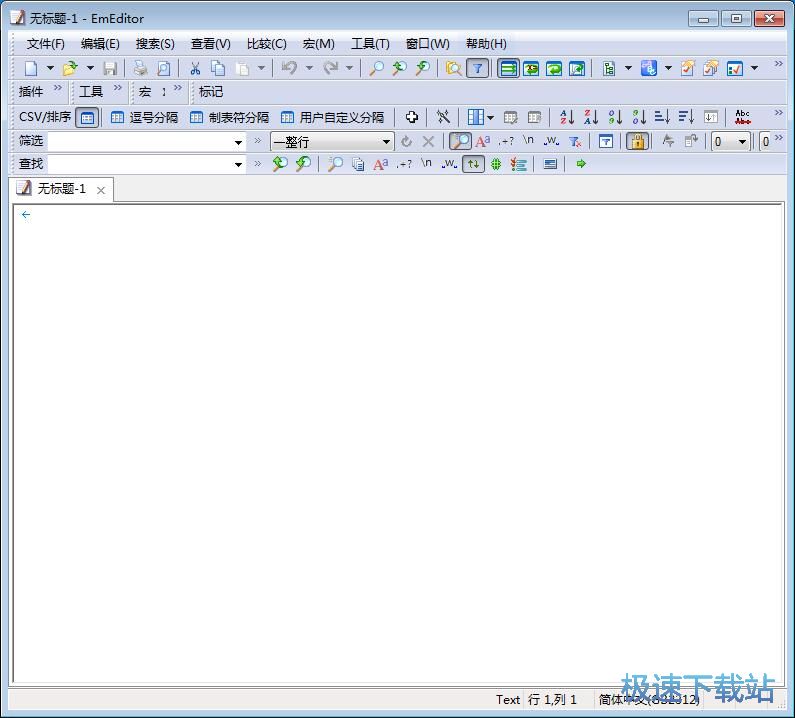Viewport: 795px width, 718px height.
Task: Expand the Open file dropdown arrow
Action: [90, 68]
